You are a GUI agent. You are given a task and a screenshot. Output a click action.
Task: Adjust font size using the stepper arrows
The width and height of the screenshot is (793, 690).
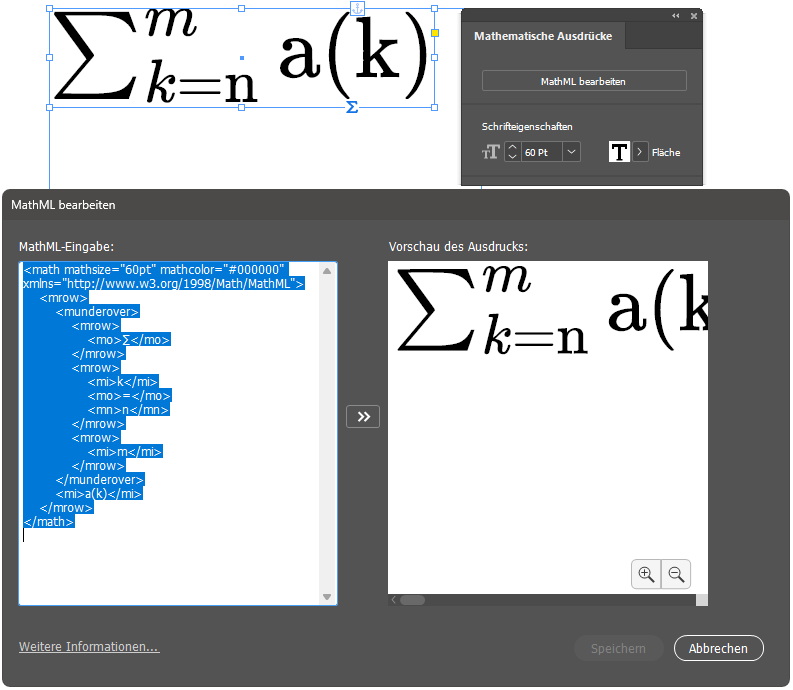click(x=512, y=152)
